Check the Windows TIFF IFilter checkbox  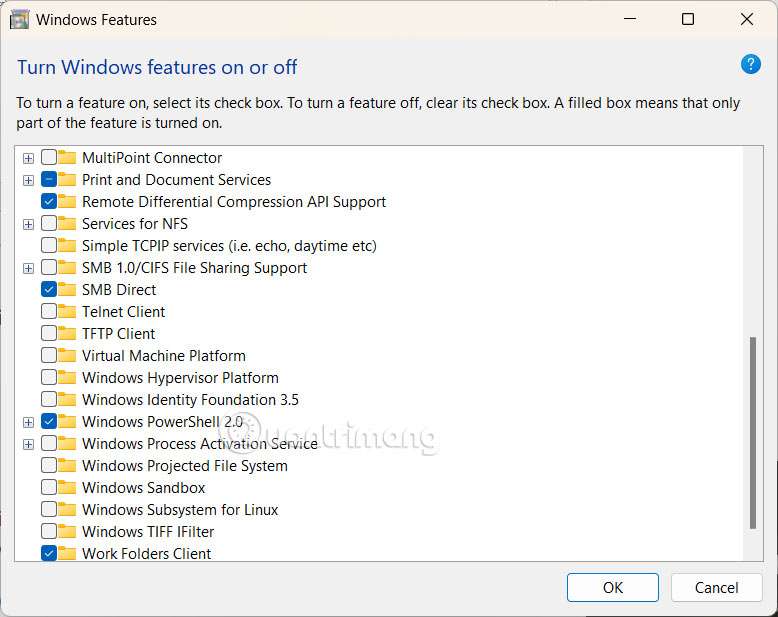(x=49, y=532)
